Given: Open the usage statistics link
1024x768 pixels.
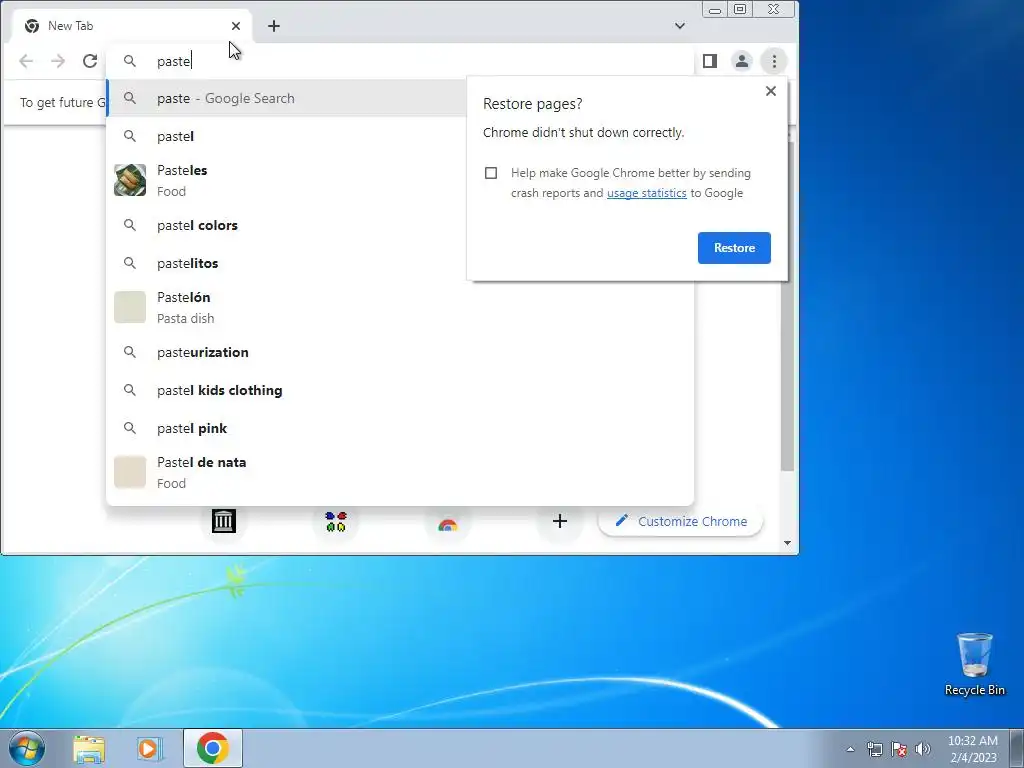Looking at the screenshot, I should 647,193.
